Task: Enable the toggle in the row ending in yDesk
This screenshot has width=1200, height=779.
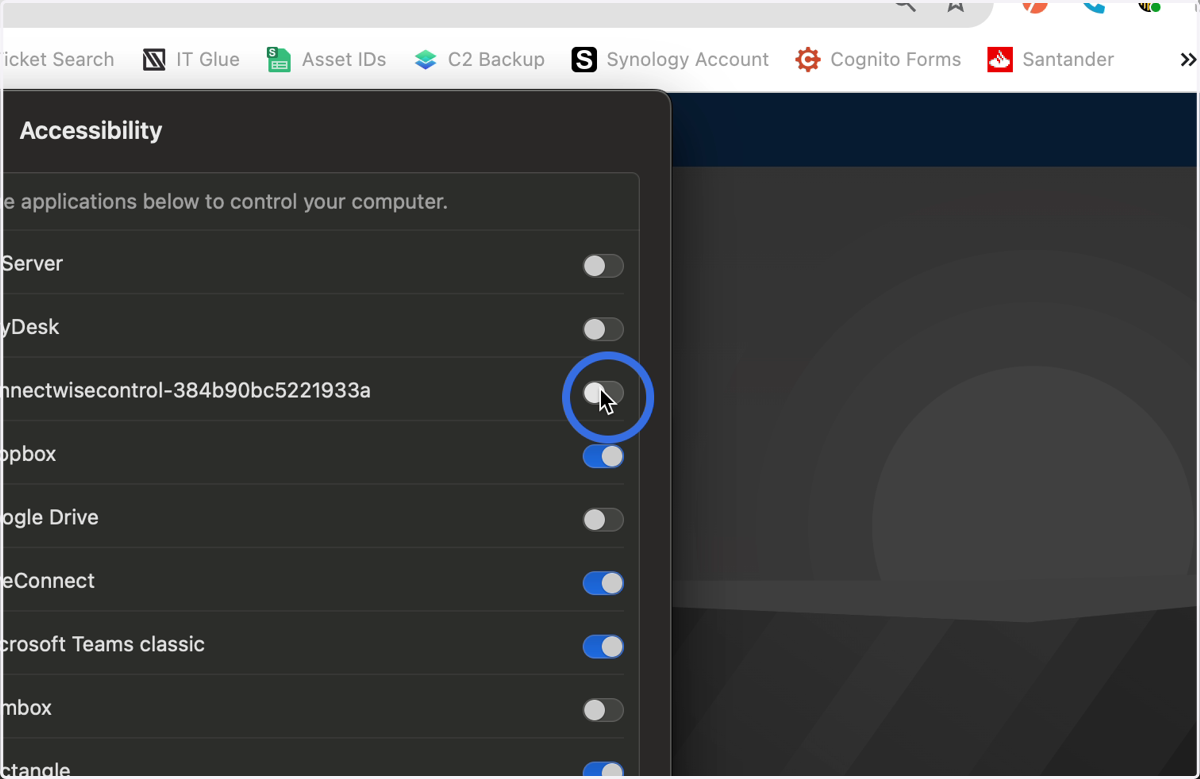Action: tap(603, 329)
